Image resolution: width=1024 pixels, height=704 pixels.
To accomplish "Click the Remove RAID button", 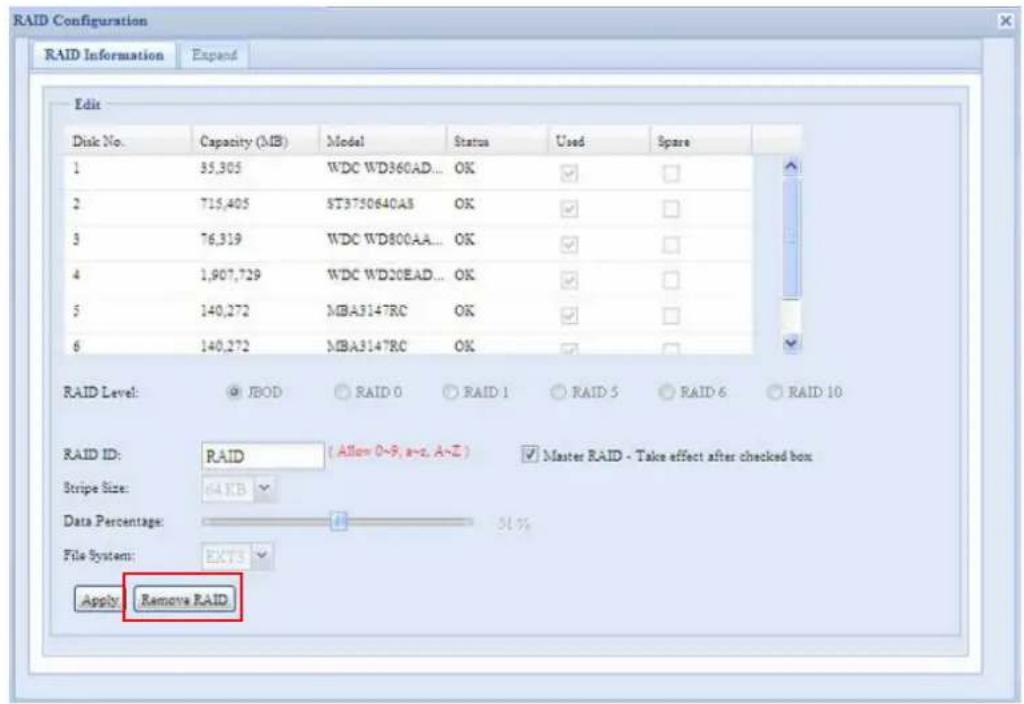I will [184, 600].
